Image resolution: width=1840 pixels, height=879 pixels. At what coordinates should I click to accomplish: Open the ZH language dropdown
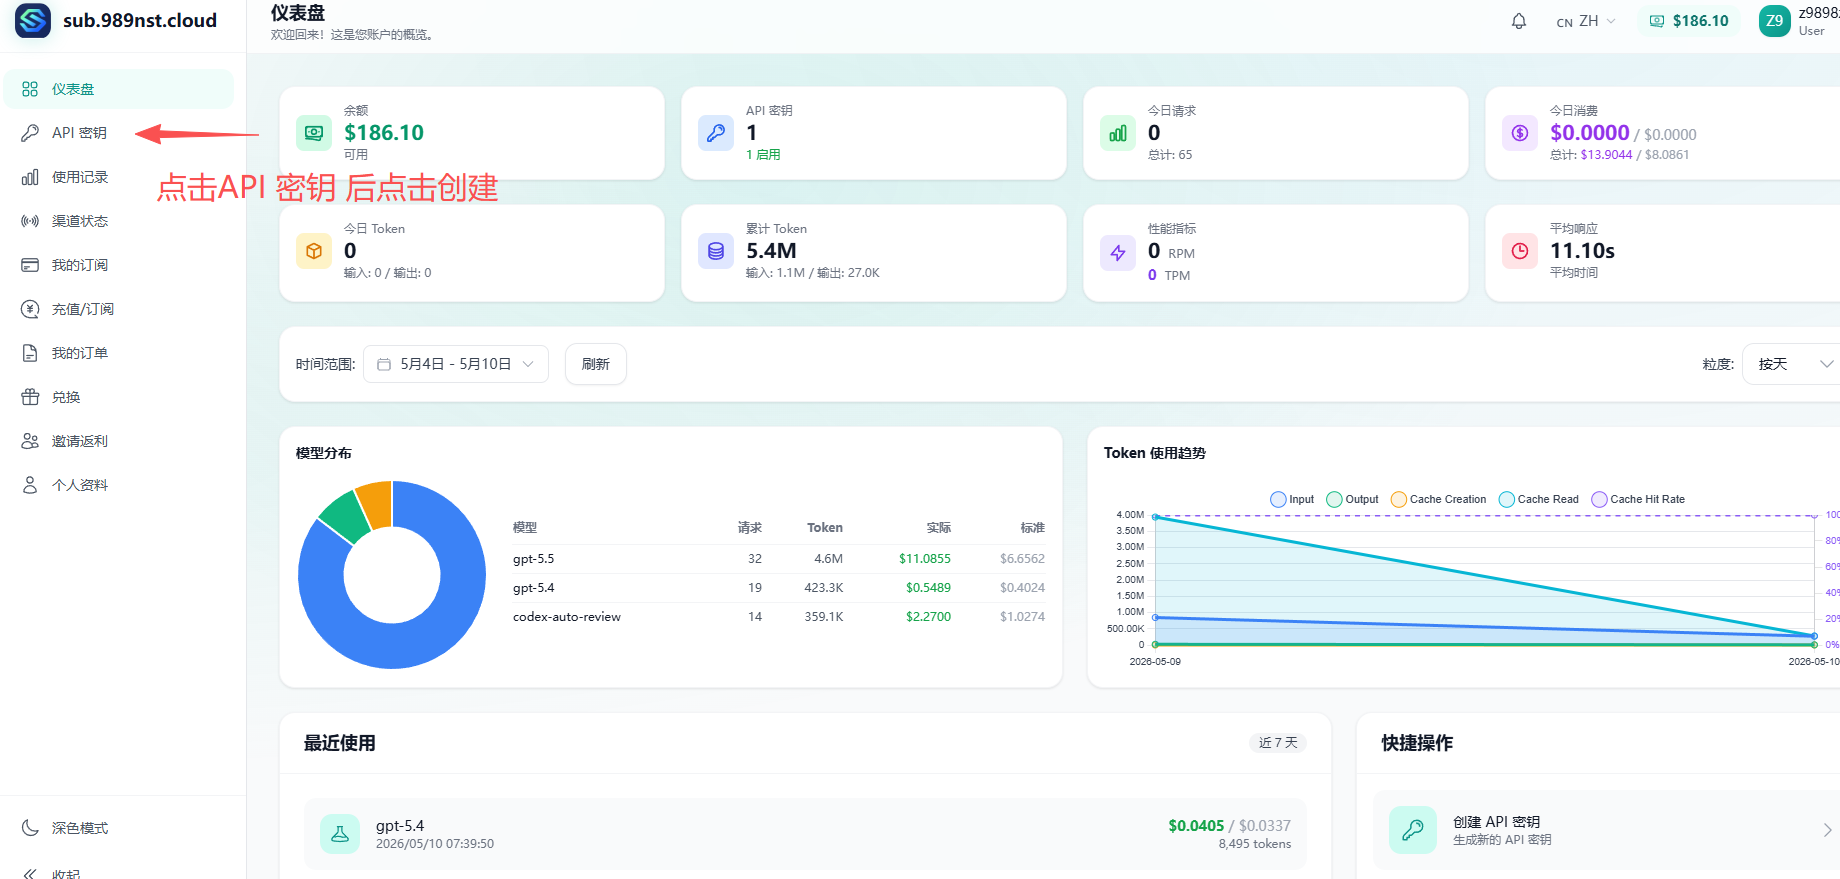[x=1586, y=21]
